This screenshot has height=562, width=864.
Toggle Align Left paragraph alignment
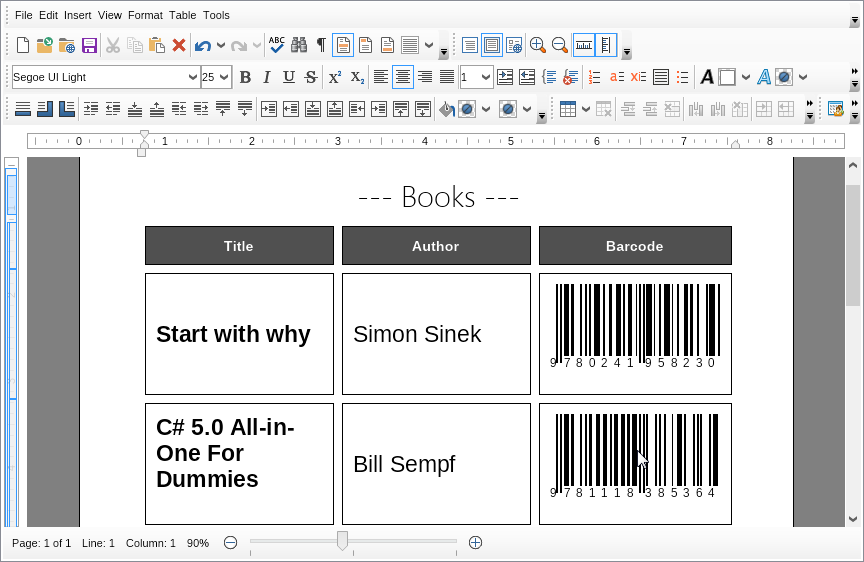click(381, 77)
